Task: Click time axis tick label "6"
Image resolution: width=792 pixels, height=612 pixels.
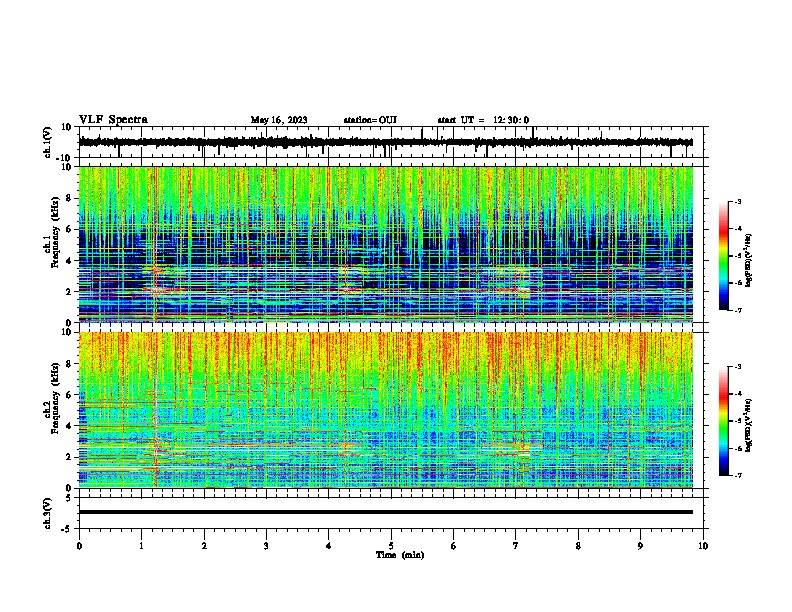Action: click(x=454, y=546)
